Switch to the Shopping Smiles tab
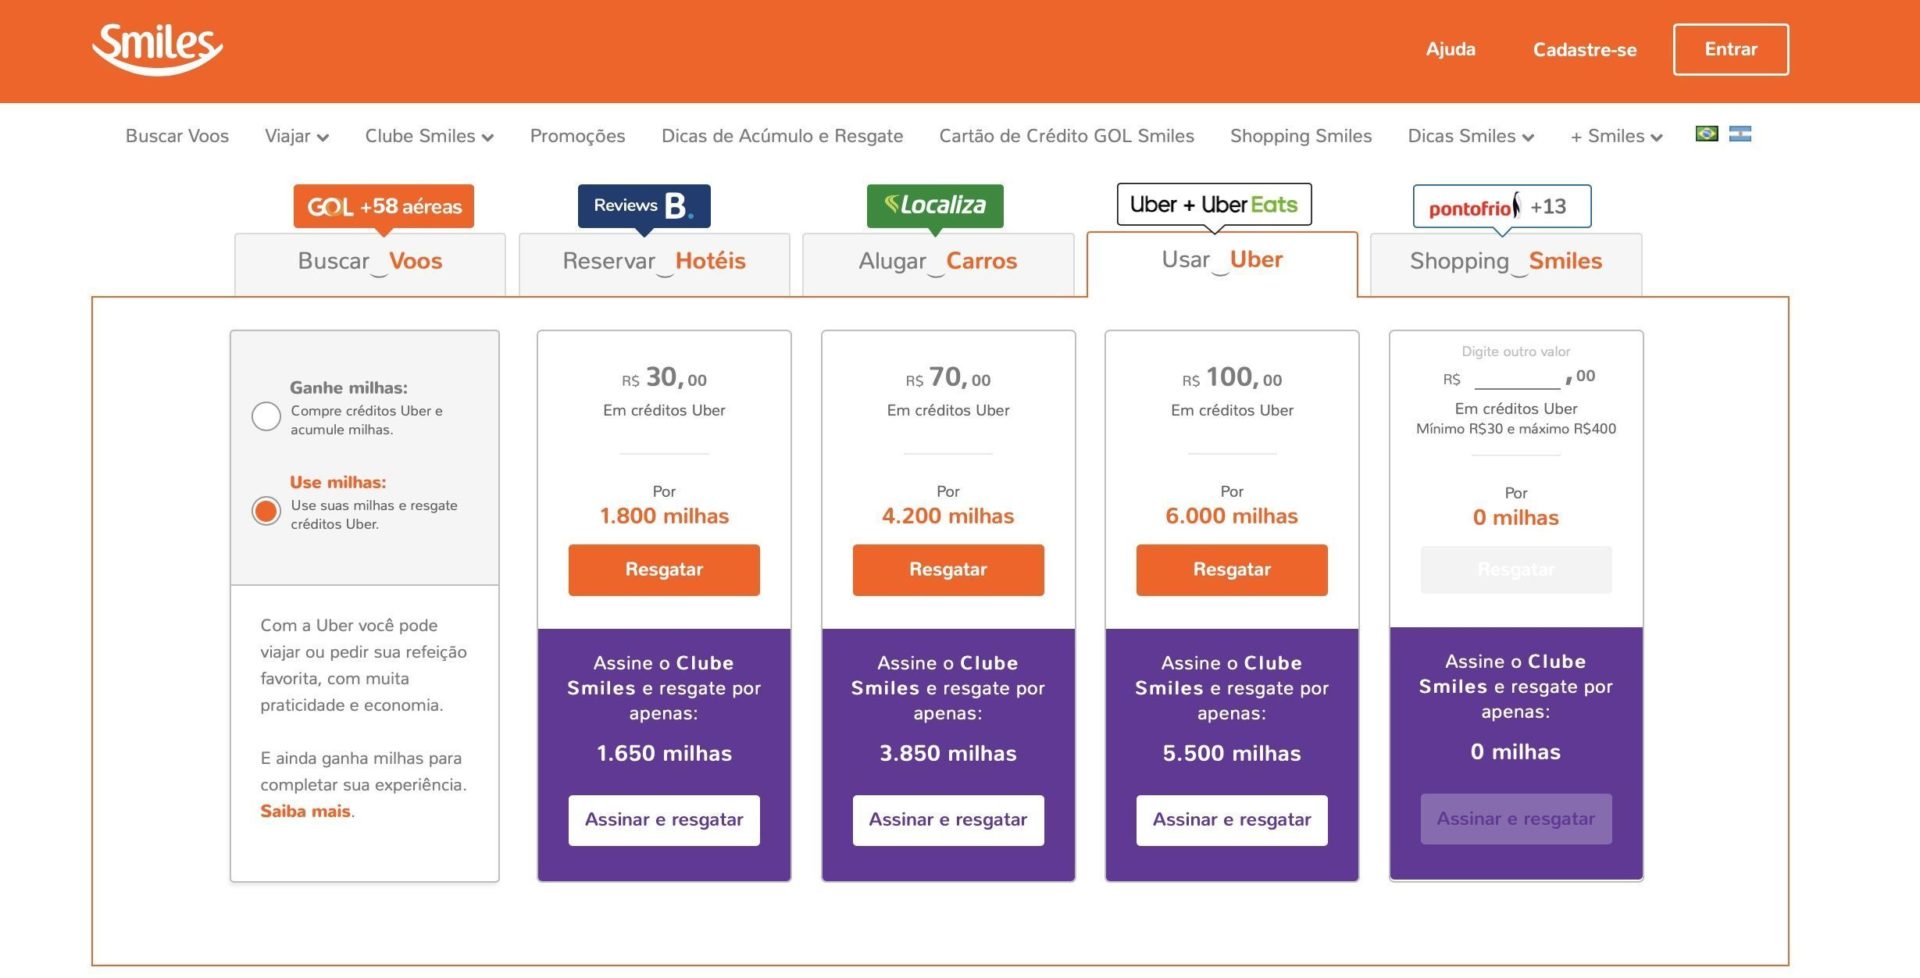 click(1506, 264)
